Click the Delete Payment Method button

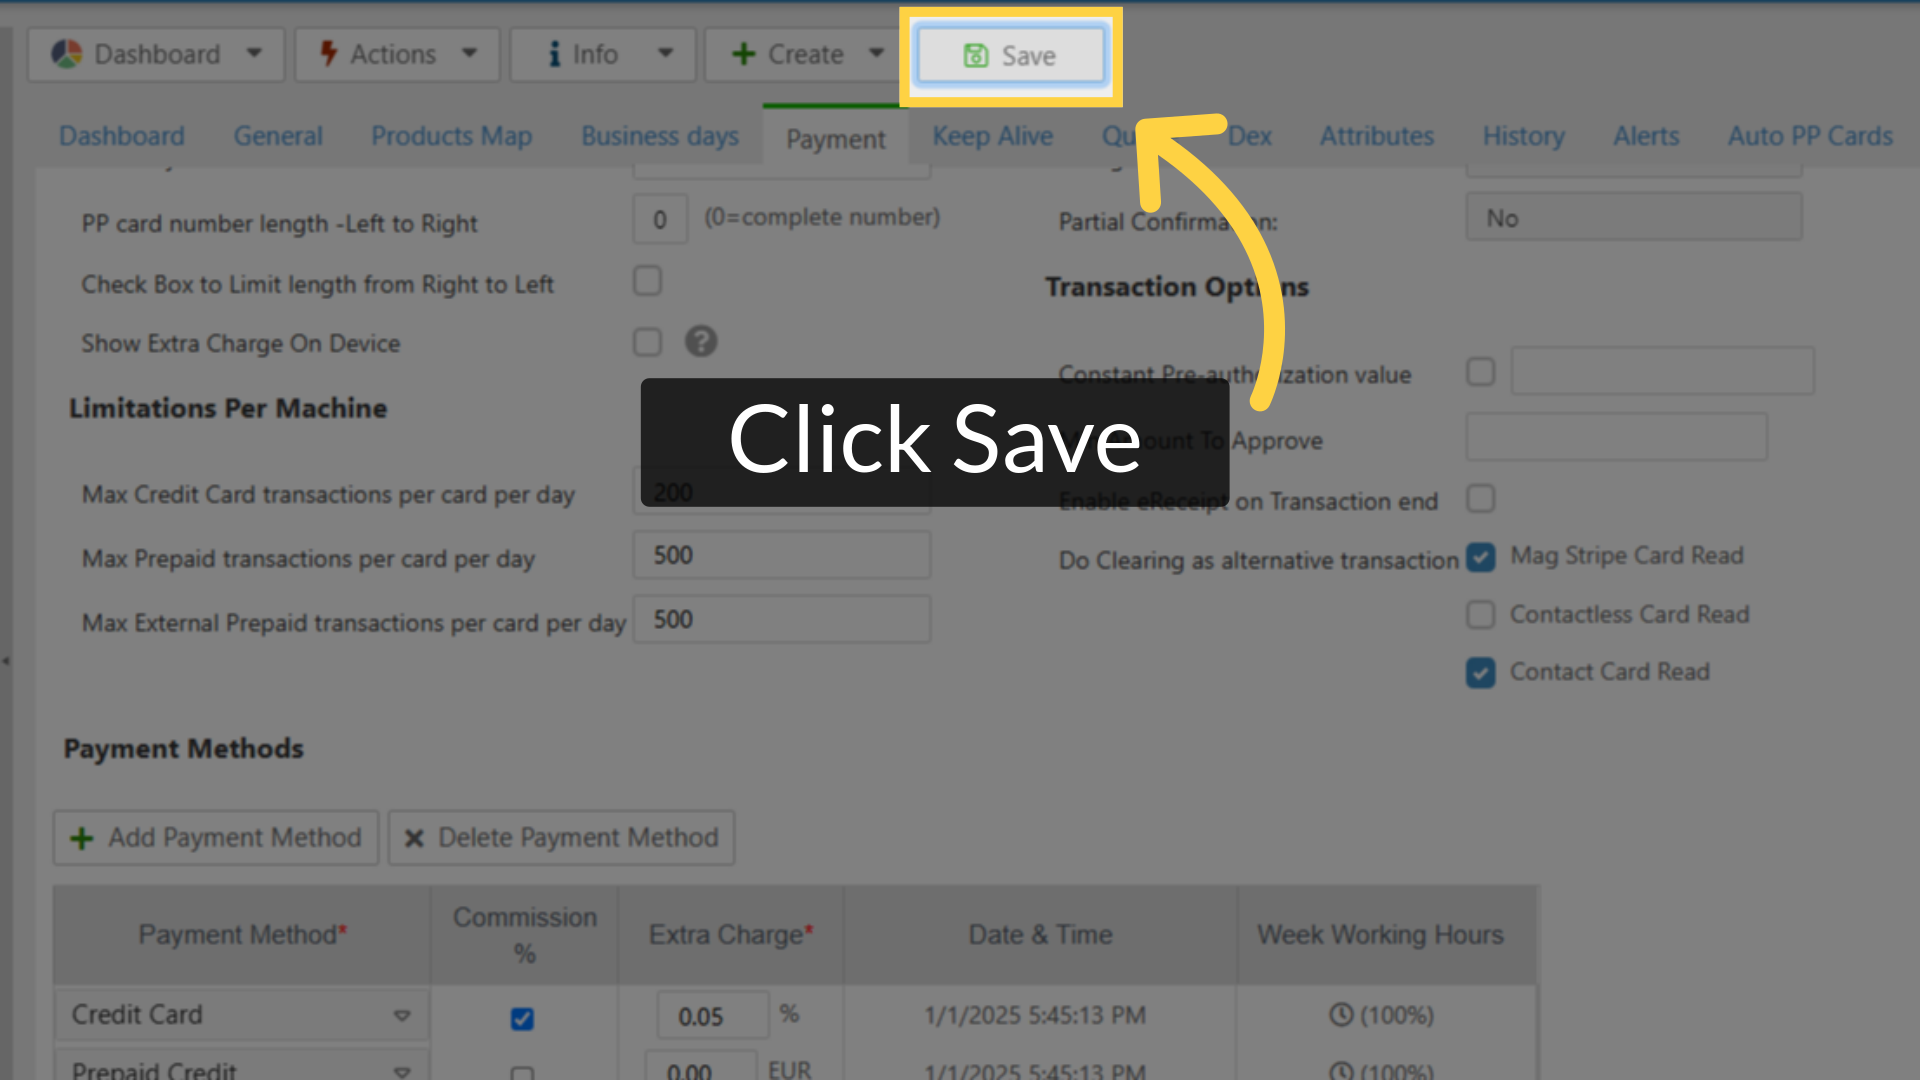coord(562,838)
